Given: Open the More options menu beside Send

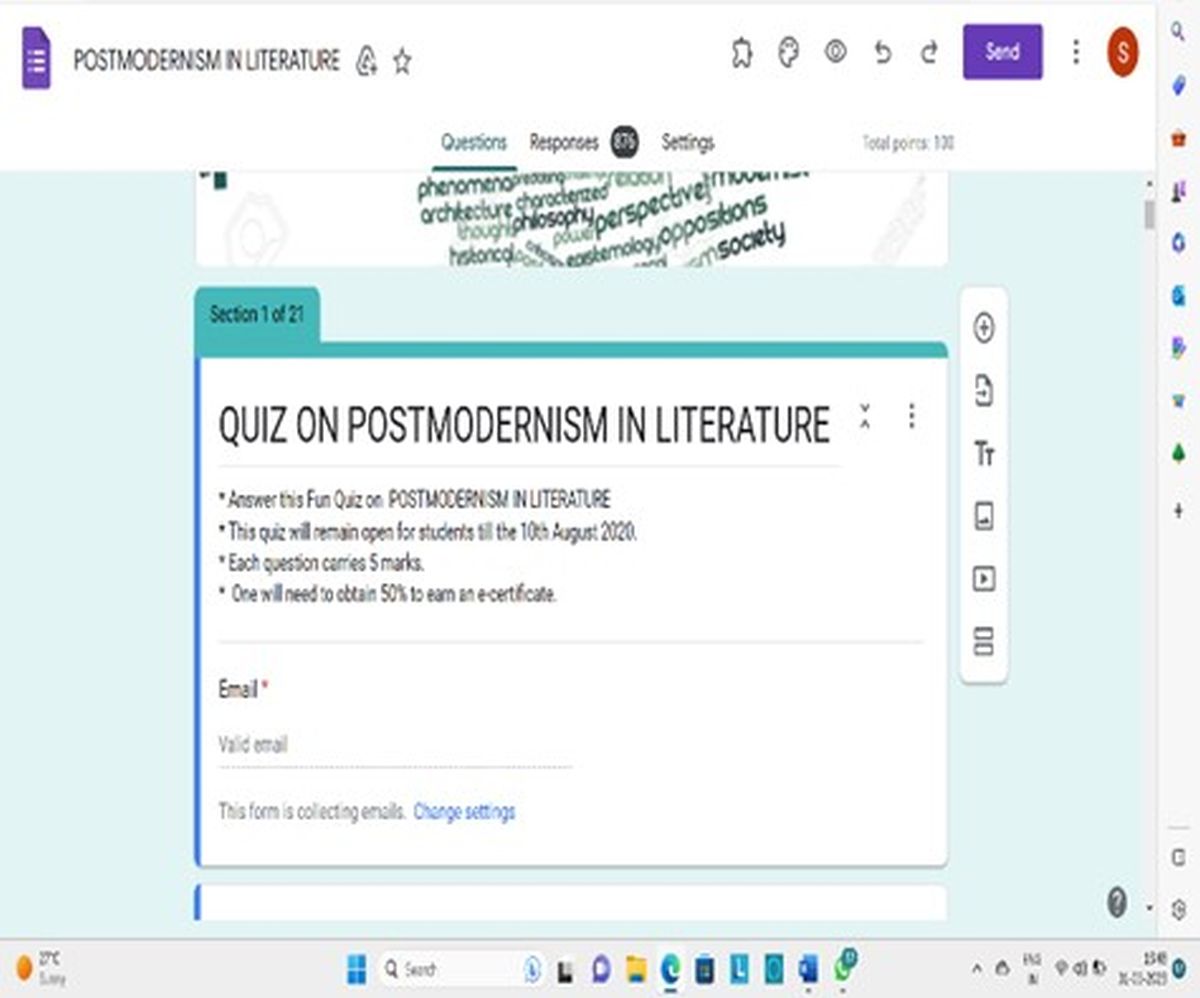Looking at the screenshot, I should [1076, 52].
